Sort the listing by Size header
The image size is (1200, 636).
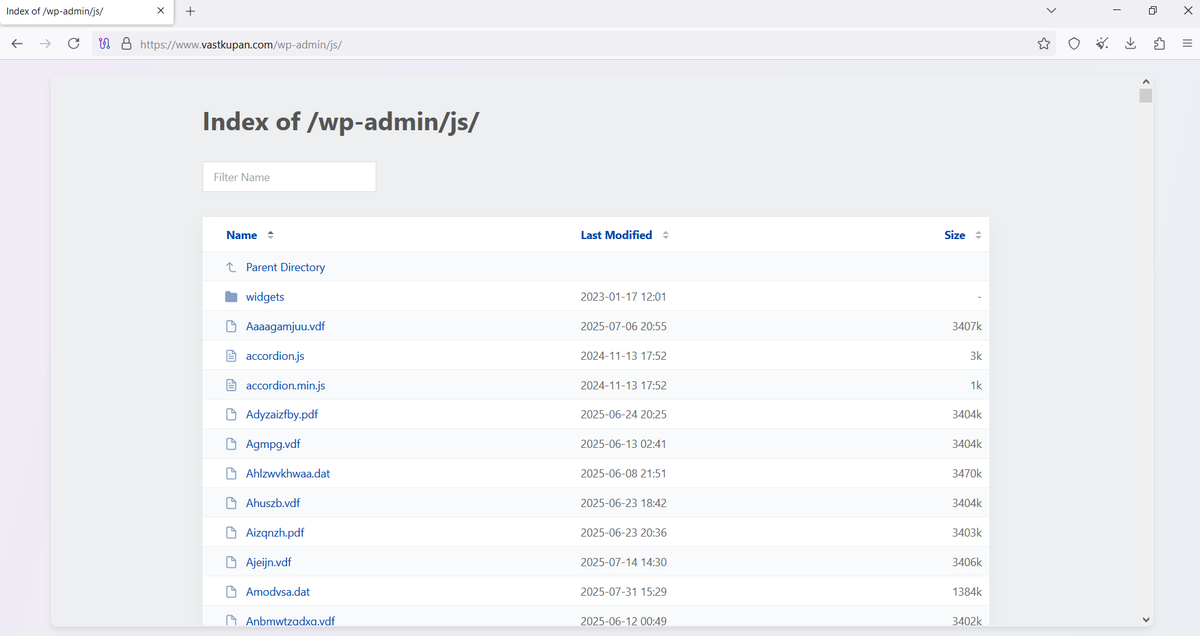955,235
